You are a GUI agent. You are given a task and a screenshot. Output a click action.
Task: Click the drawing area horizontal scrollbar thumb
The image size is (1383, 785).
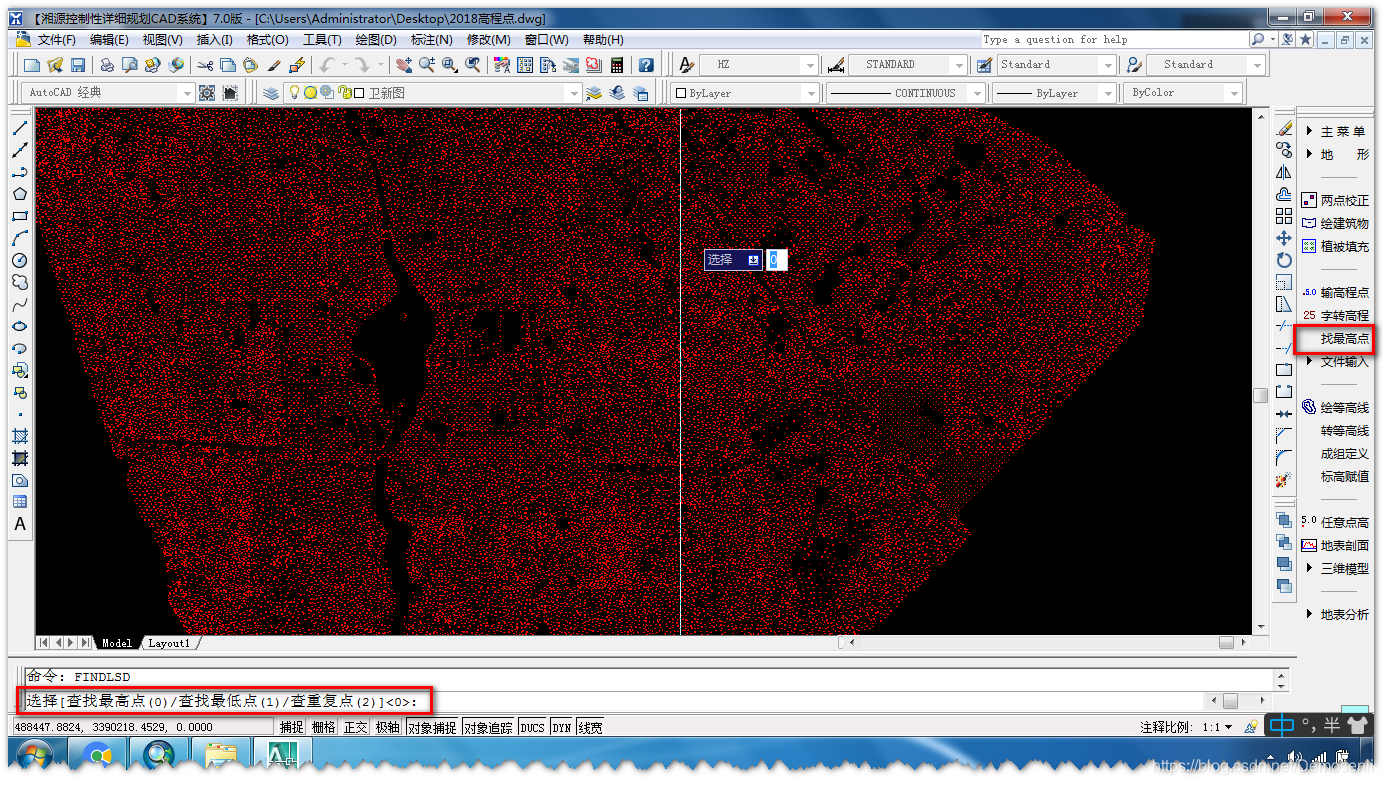click(1226, 643)
